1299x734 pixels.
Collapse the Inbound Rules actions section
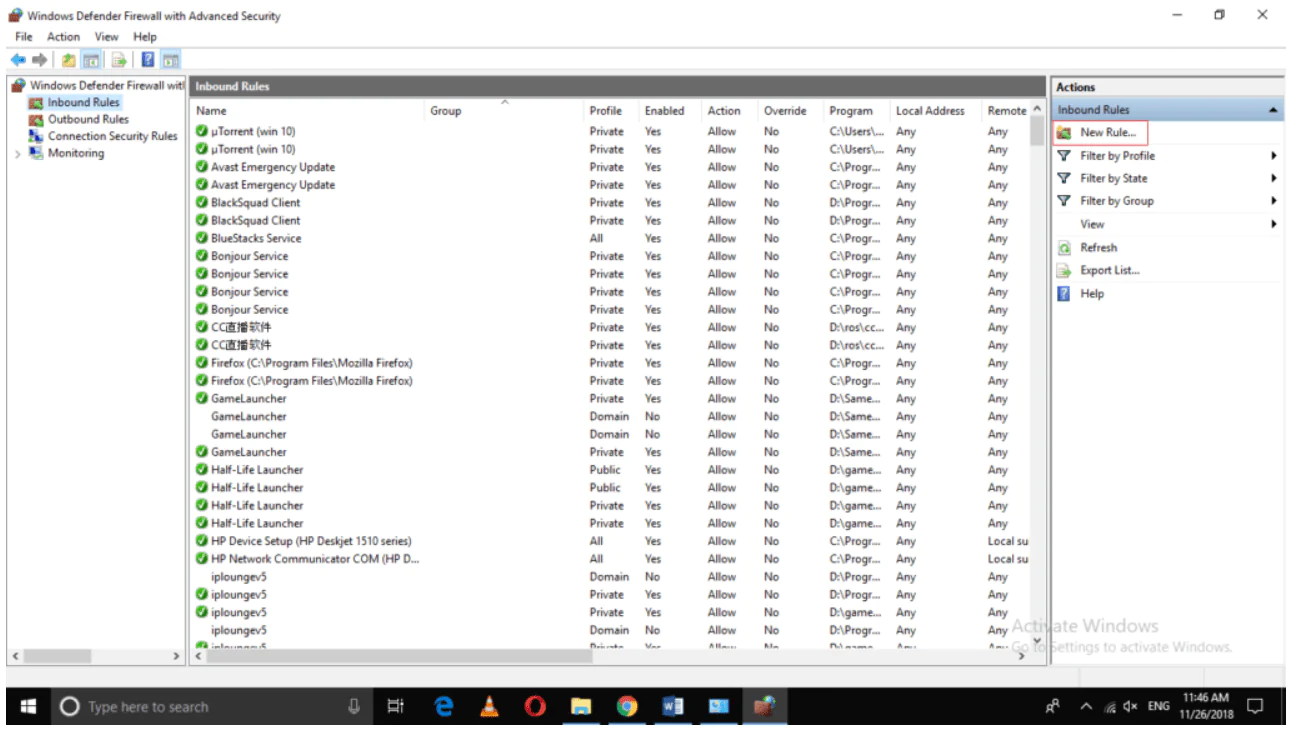click(1273, 110)
